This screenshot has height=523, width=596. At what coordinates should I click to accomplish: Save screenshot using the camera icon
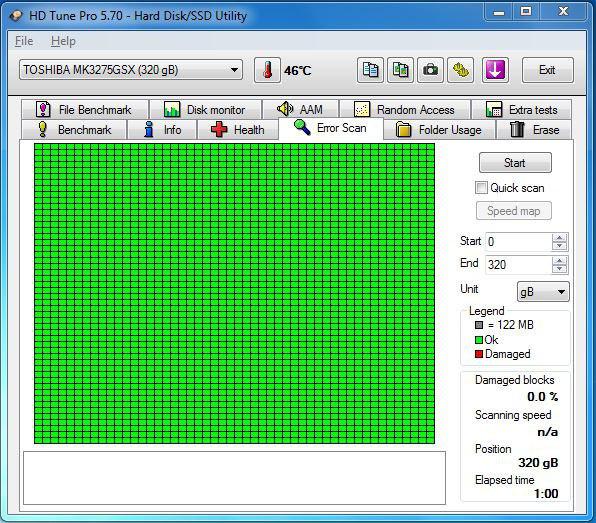tap(430, 70)
